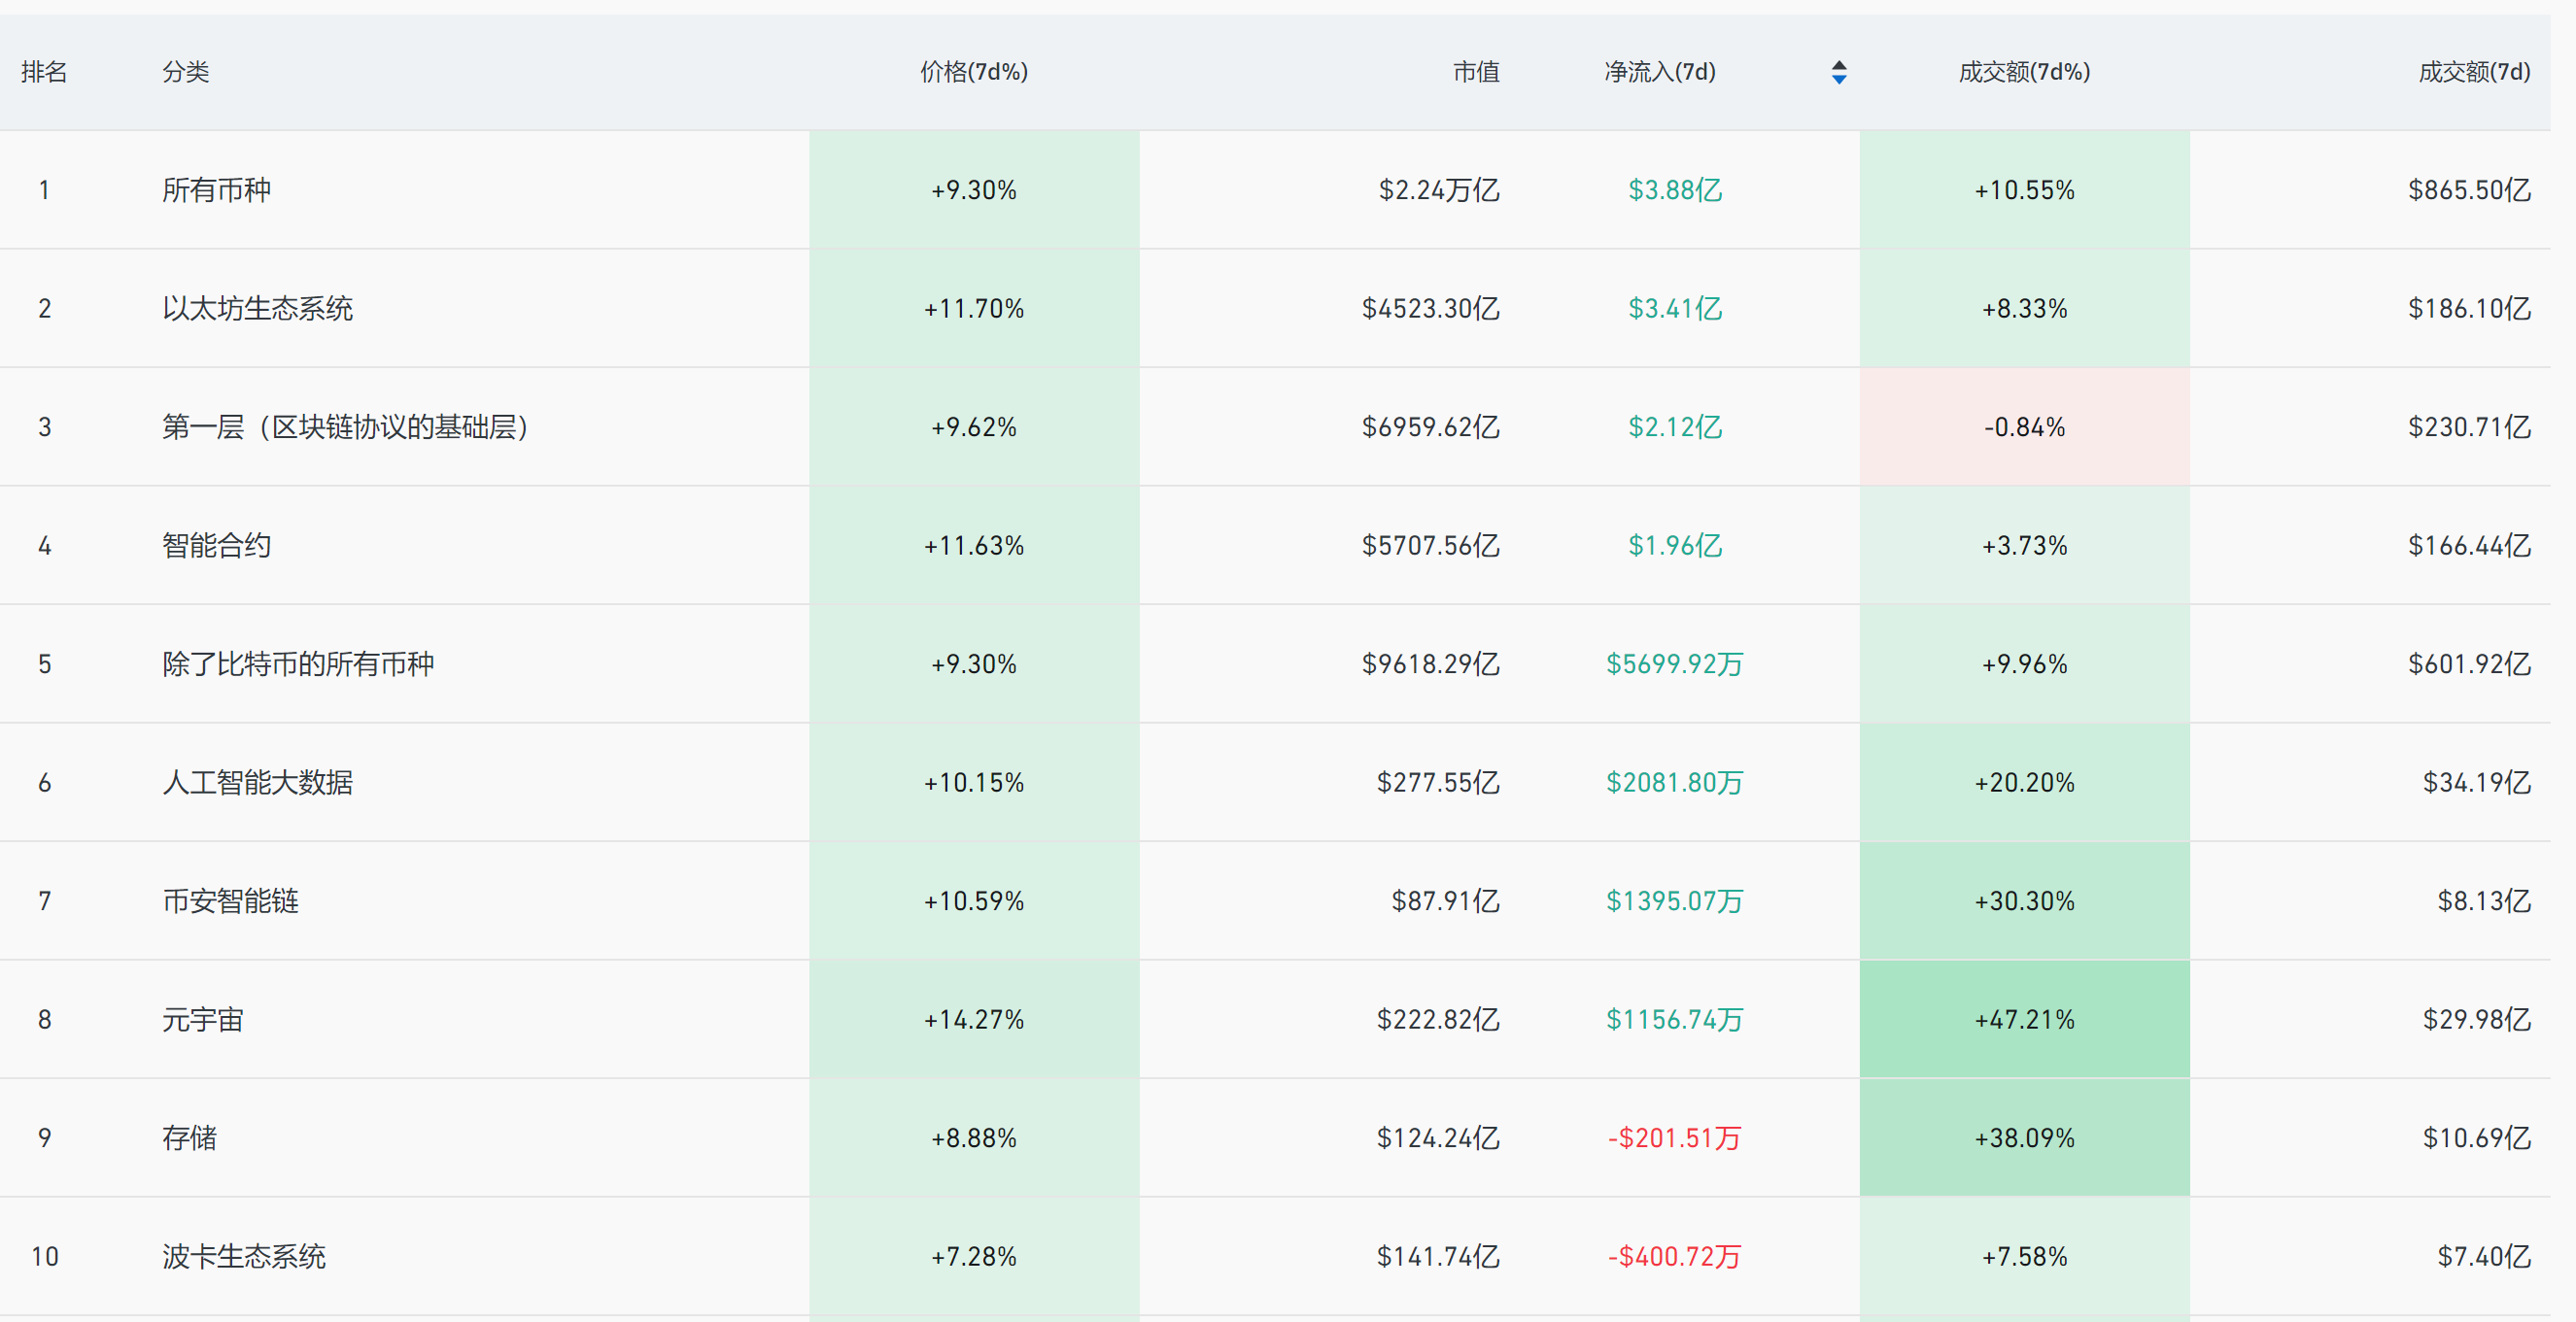The height and width of the screenshot is (1322, 2576).
Task: Click volume change +47.21% cell
Action: pyautogui.click(x=2024, y=1019)
